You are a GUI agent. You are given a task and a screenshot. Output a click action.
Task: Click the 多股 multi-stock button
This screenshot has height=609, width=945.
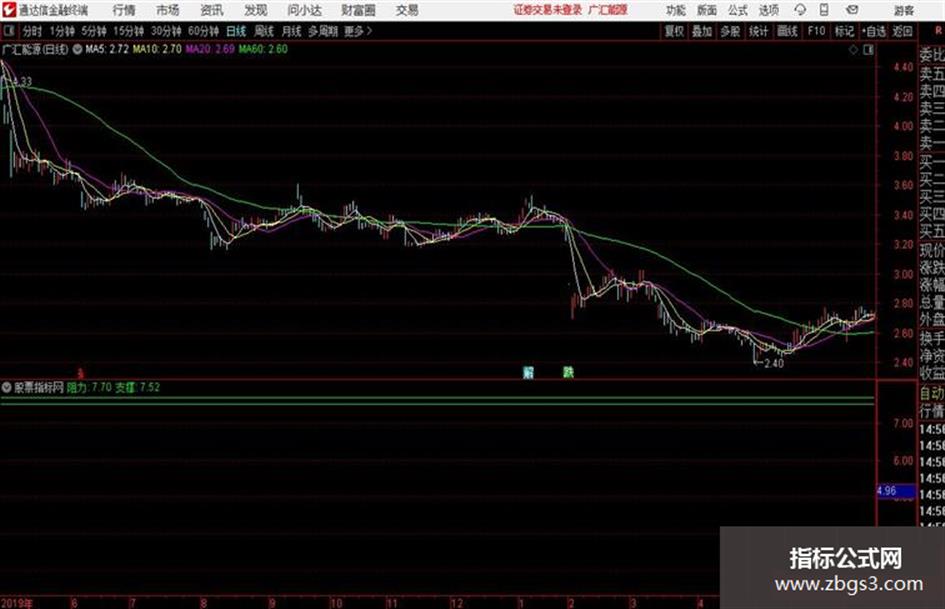click(x=730, y=31)
